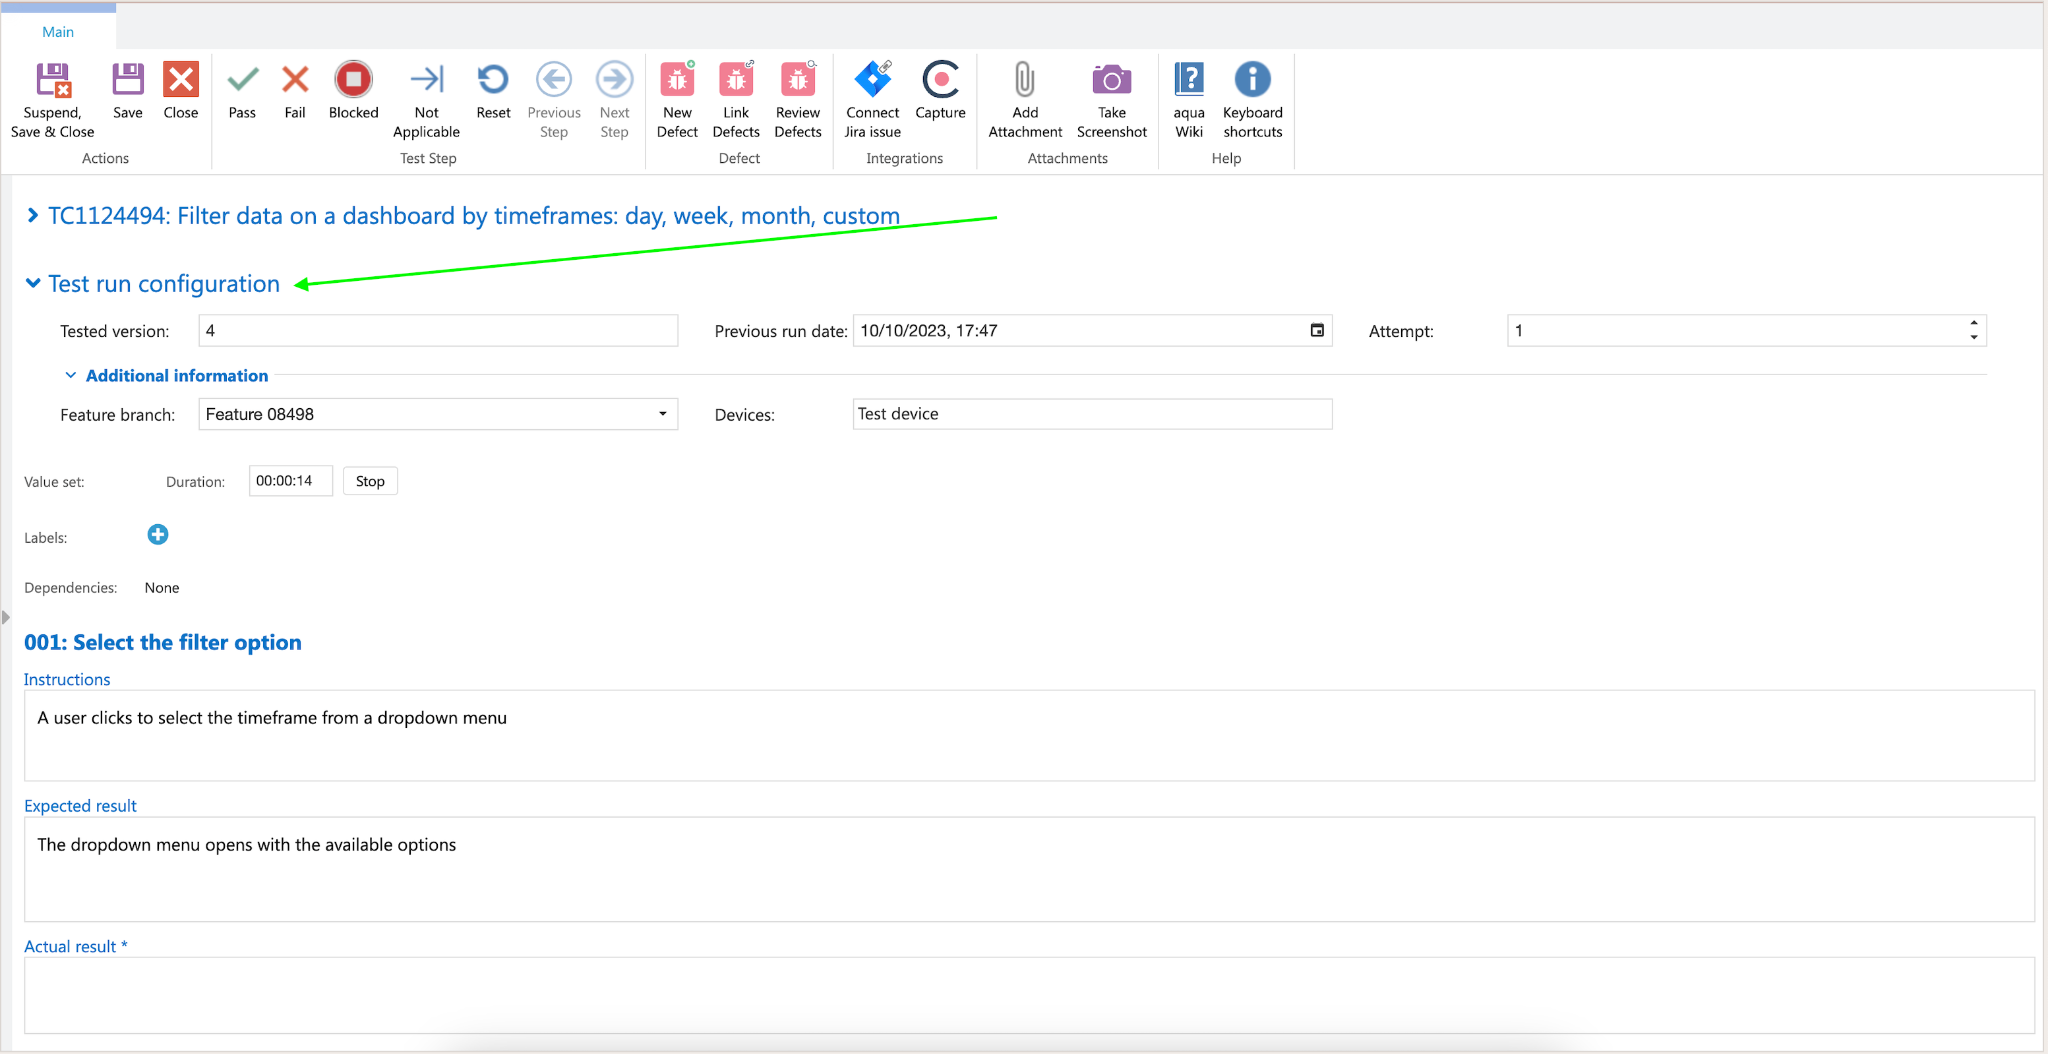Reset the test step

493,80
